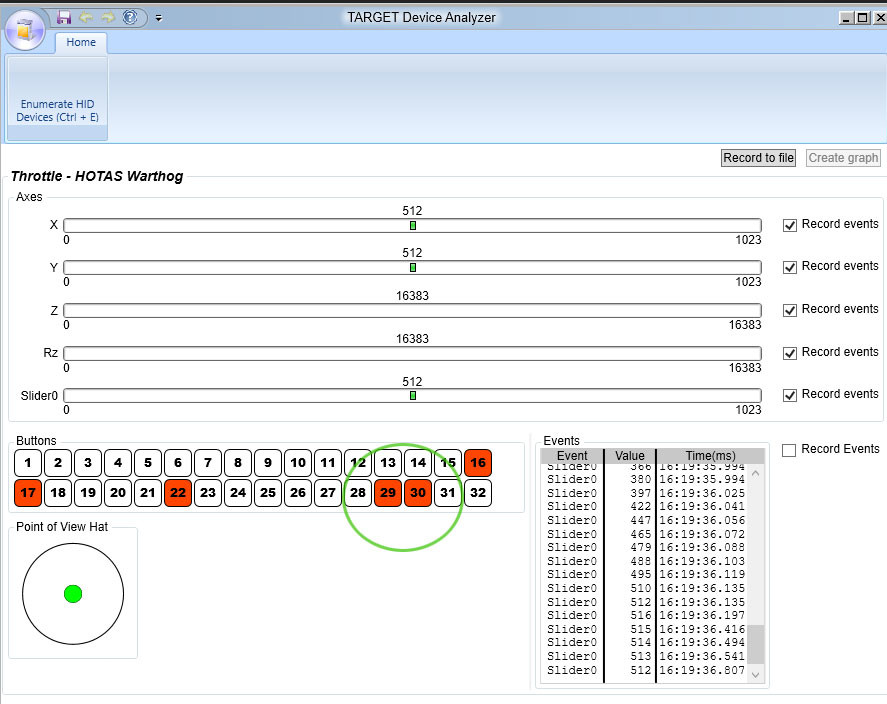Screen dimensions: 887x704
Task: Click the lit button indicator 29
Action: pos(388,493)
